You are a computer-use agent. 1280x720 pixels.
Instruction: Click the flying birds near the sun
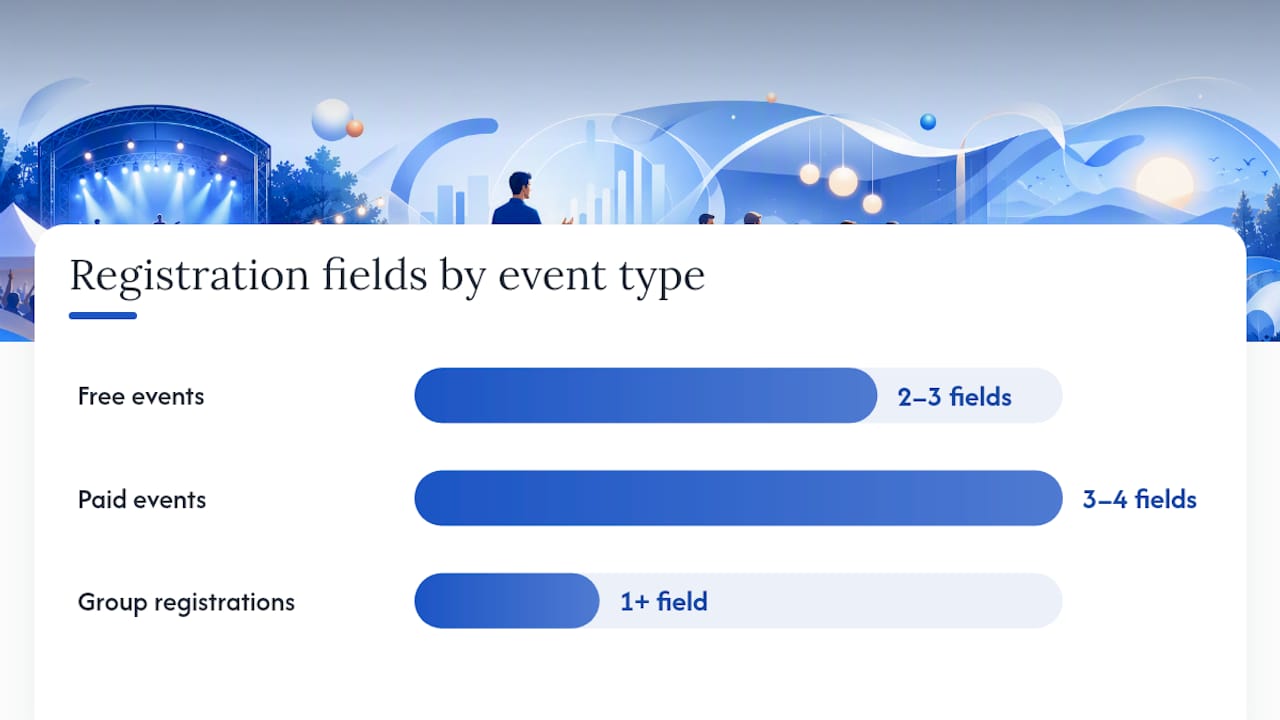[1231, 160]
